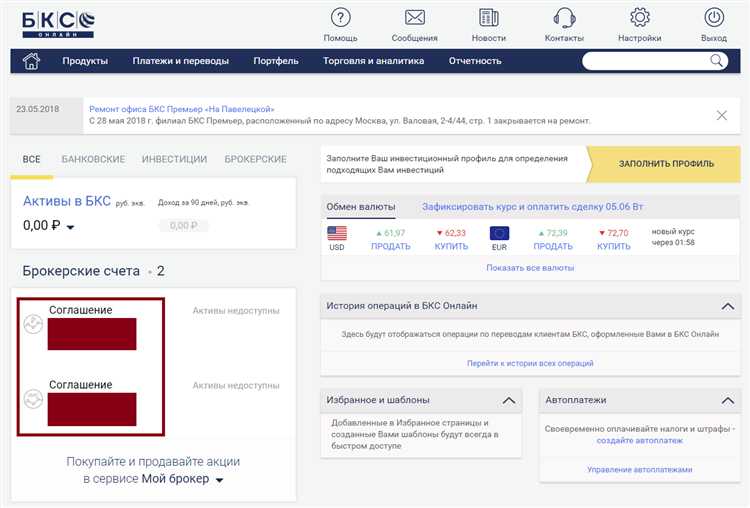Image resolution: width=750 pixels, height=508 pixels.
Task: Close the news notification banner
Action: (722, 115)
